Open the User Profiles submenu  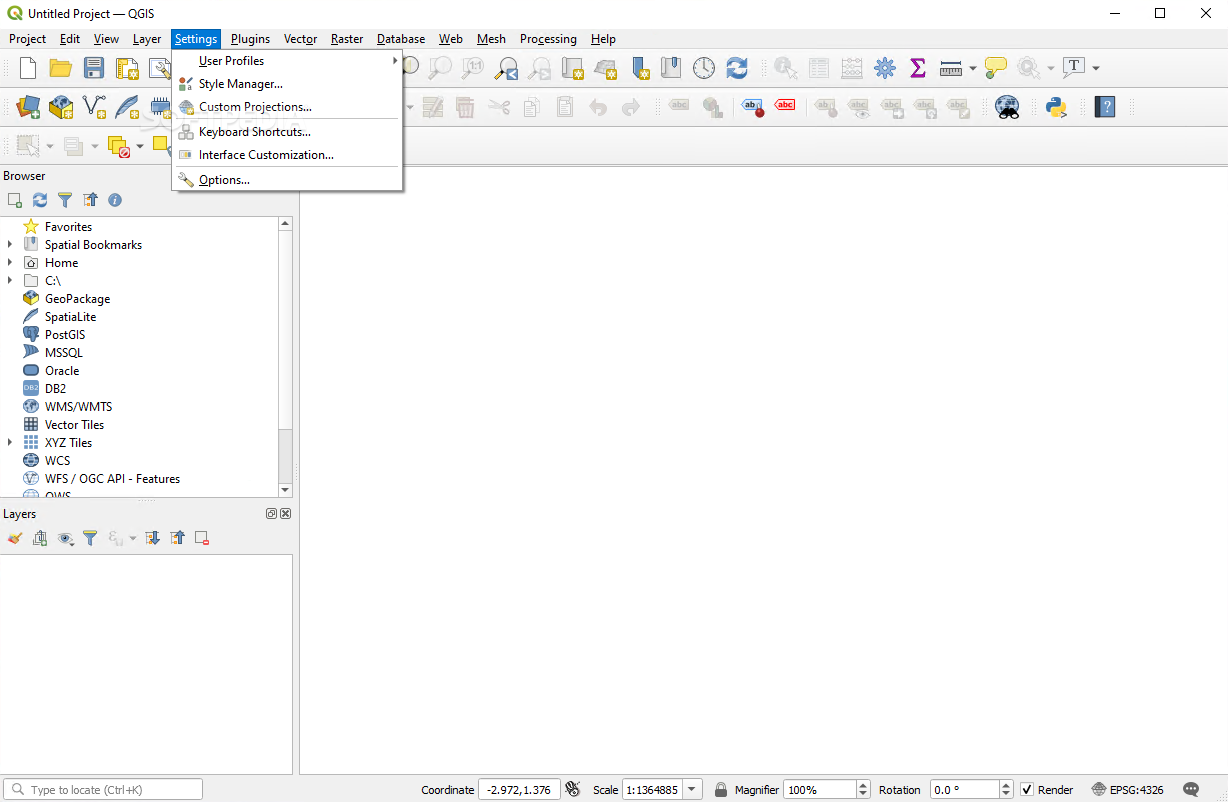[287, 61]
